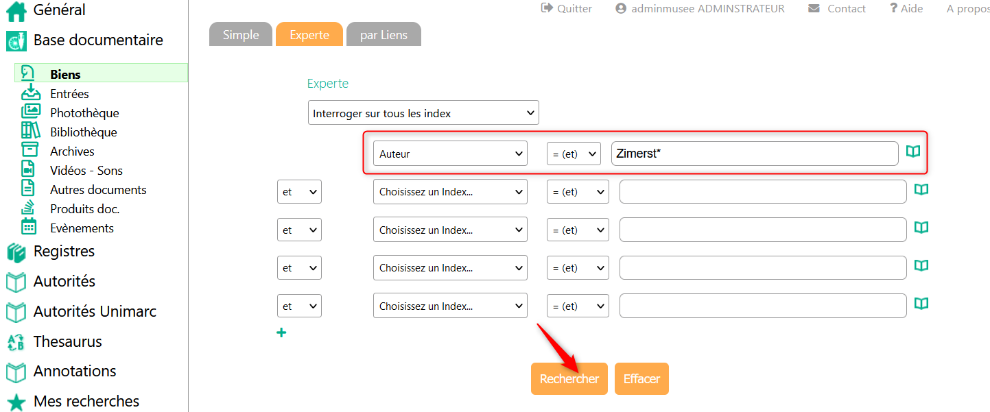Click the green plus icon to add criterion

tap(281, 333)
